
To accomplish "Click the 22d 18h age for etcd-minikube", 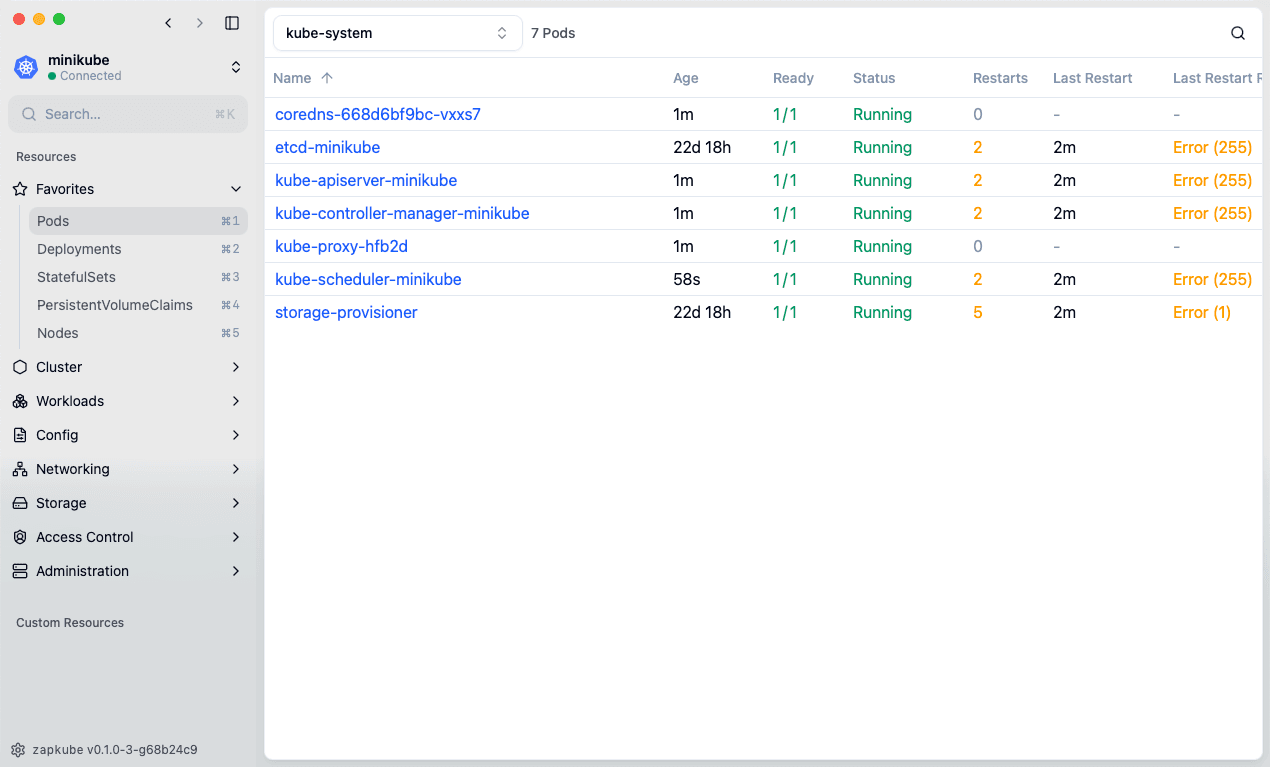I will 702,147.
